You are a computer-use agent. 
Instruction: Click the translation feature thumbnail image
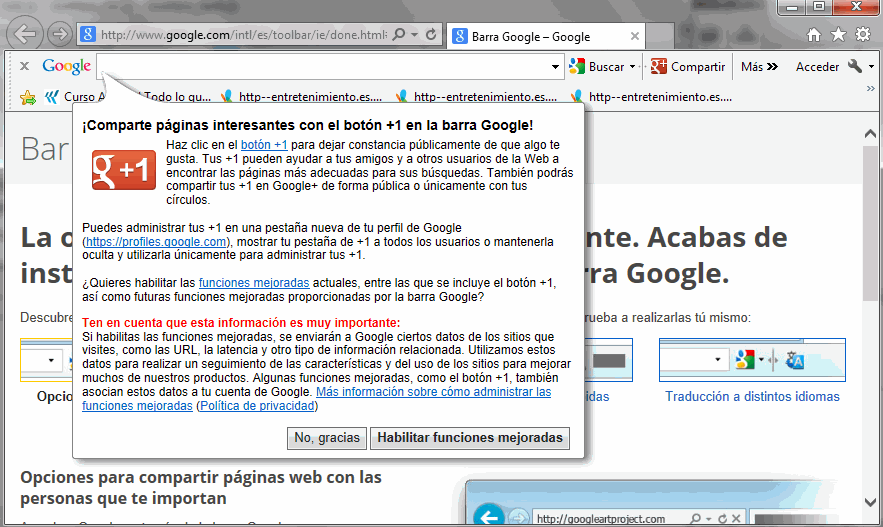[x=752, y=360]
